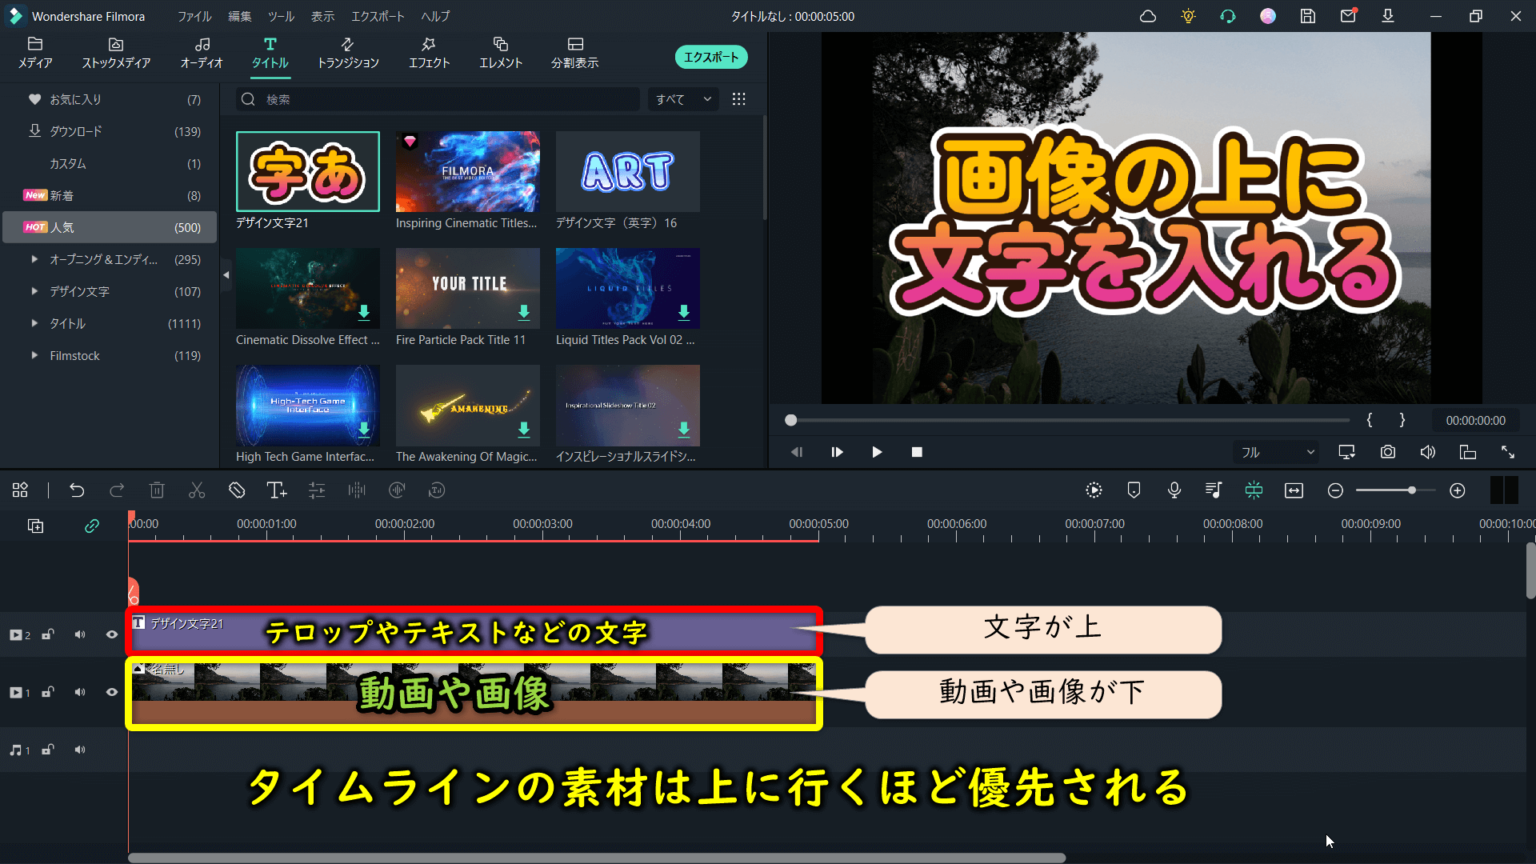This screenshot has width=1536, height=864.
Task: Open the Audio Mixer icon
Action: pos(1213,490)
